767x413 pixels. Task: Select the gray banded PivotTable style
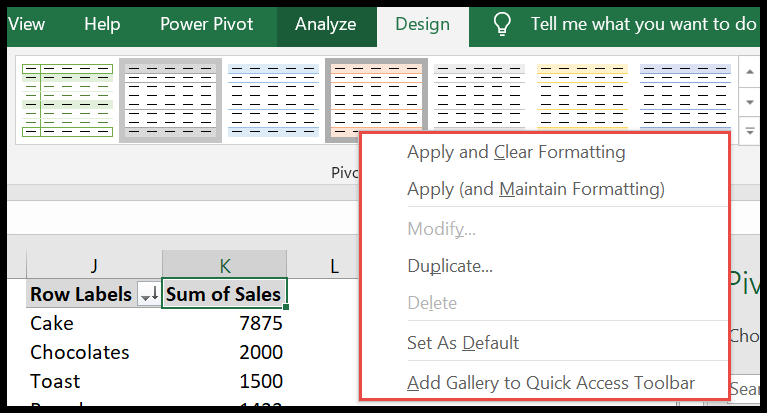(169, 100)
